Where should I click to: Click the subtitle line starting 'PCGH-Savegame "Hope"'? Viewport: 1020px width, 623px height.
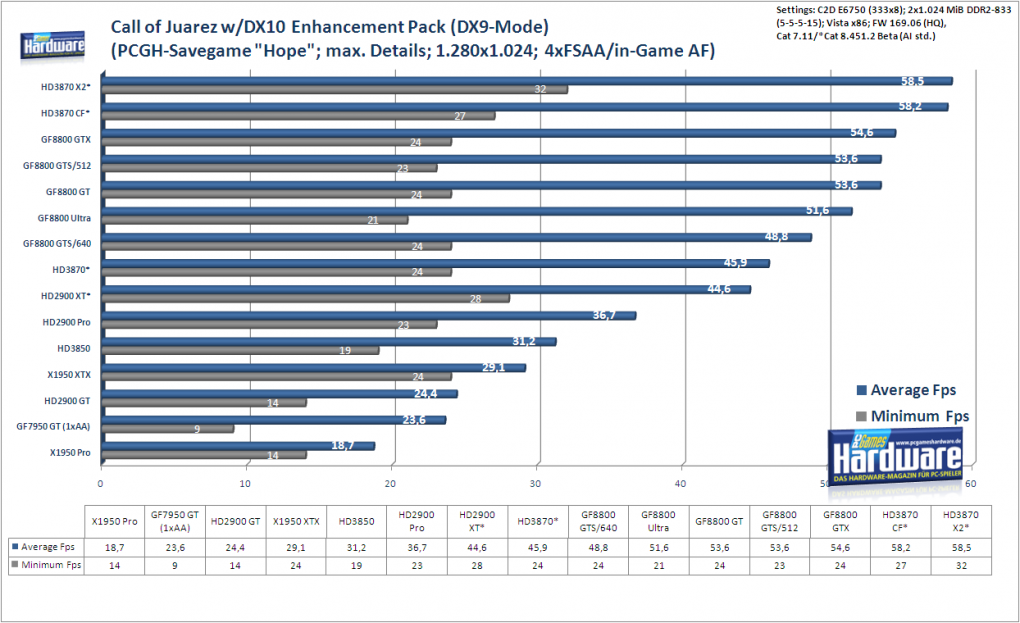(412, 51)
